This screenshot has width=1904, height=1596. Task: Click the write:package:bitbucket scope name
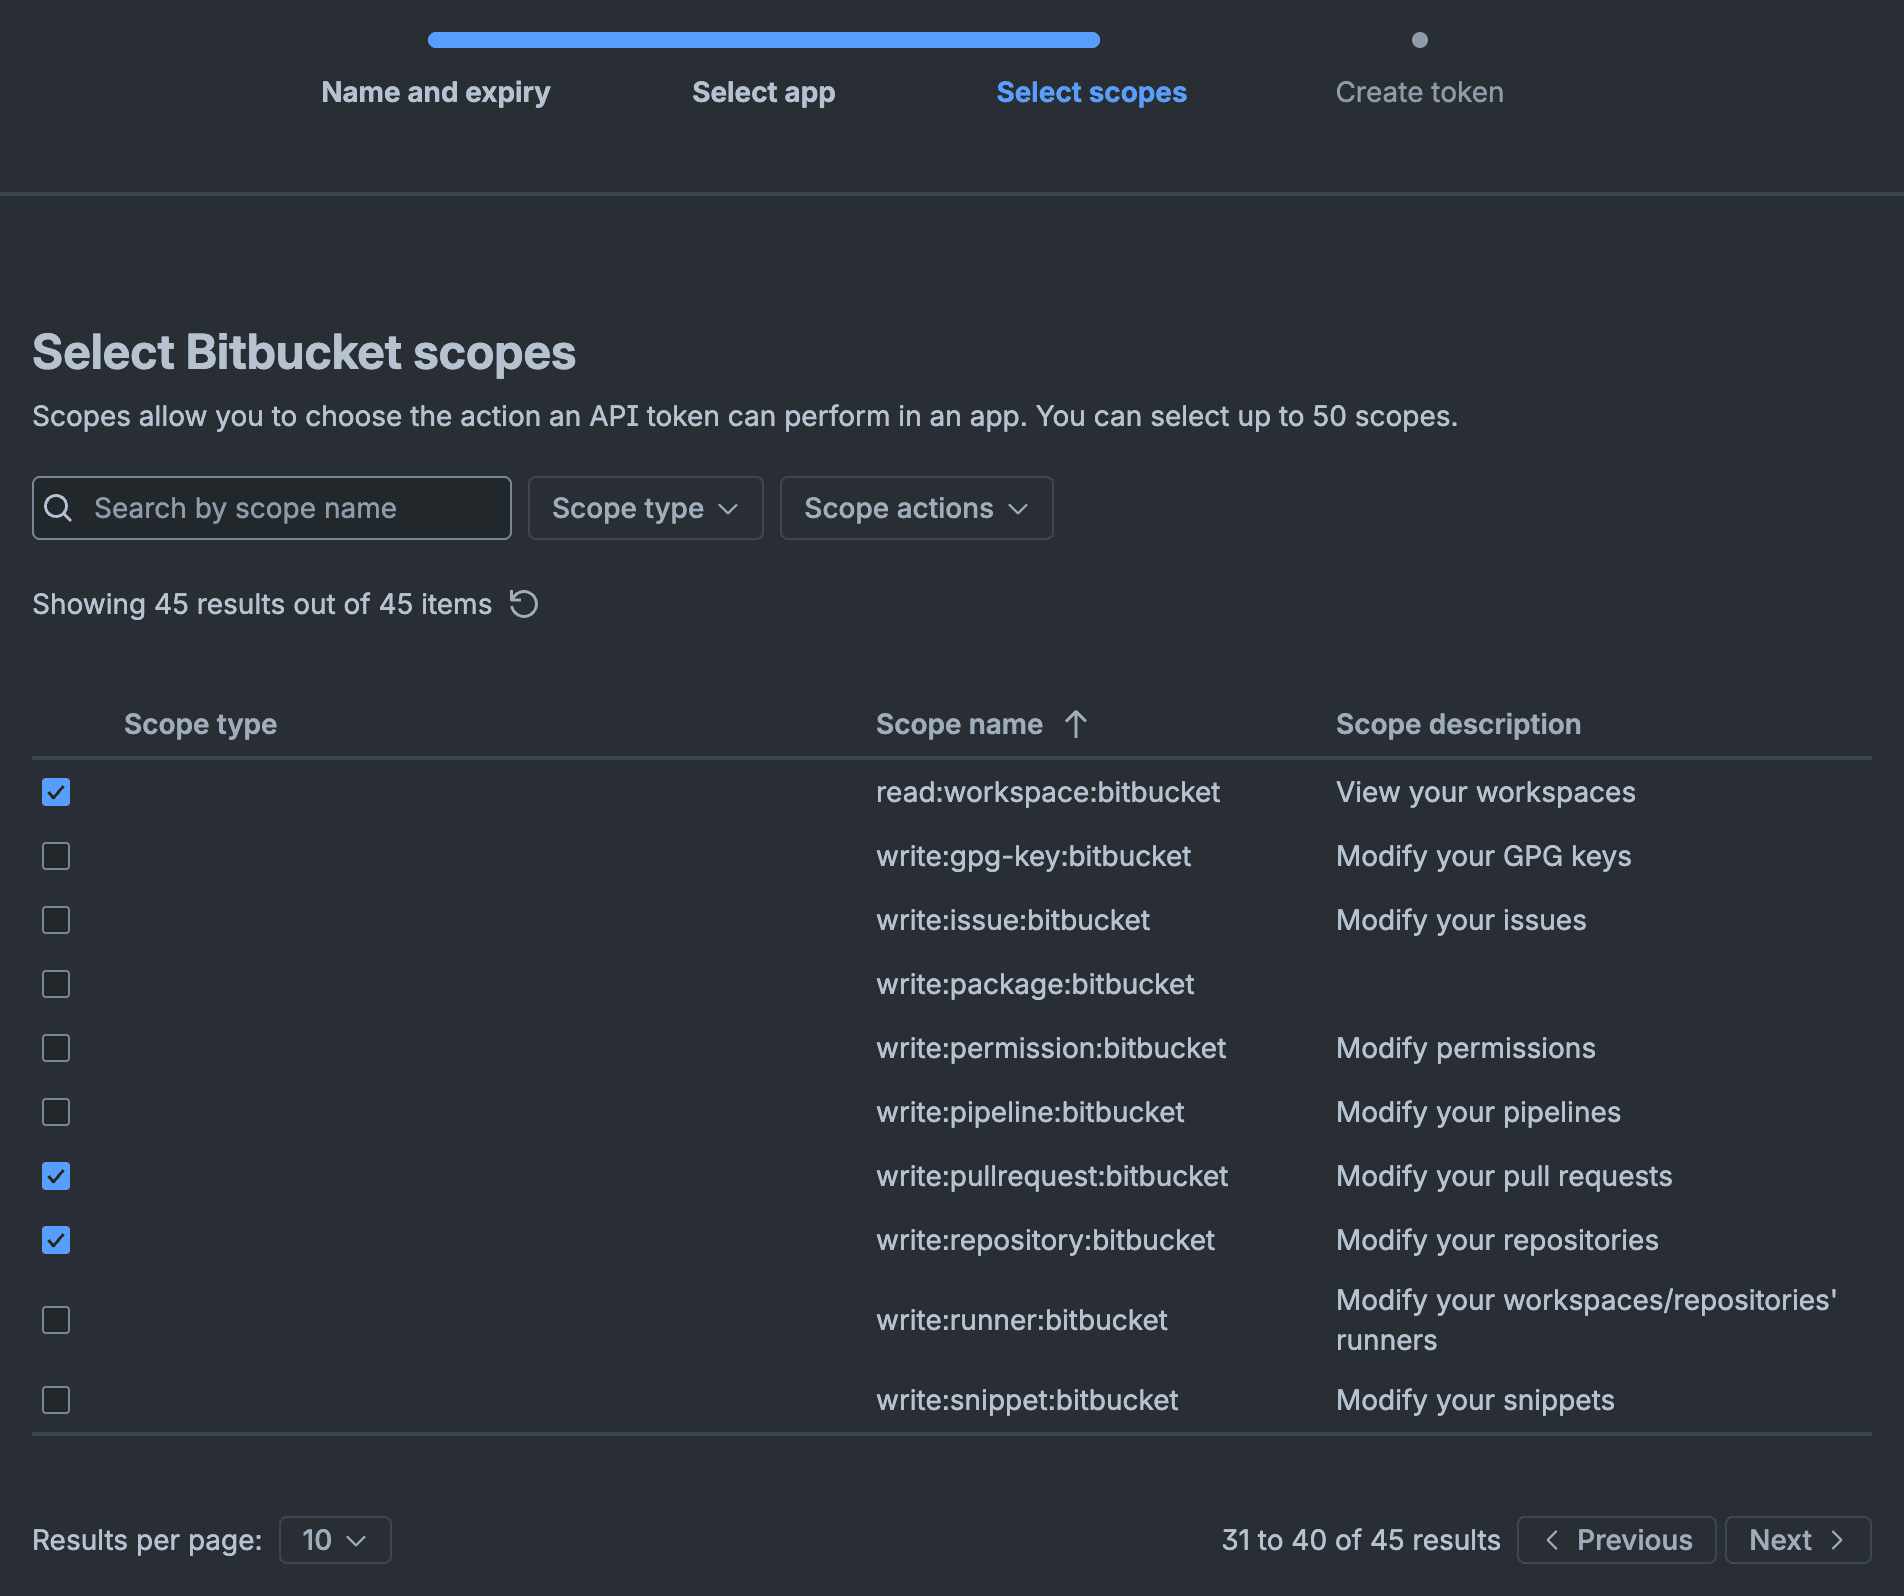tap(1035, 984)
